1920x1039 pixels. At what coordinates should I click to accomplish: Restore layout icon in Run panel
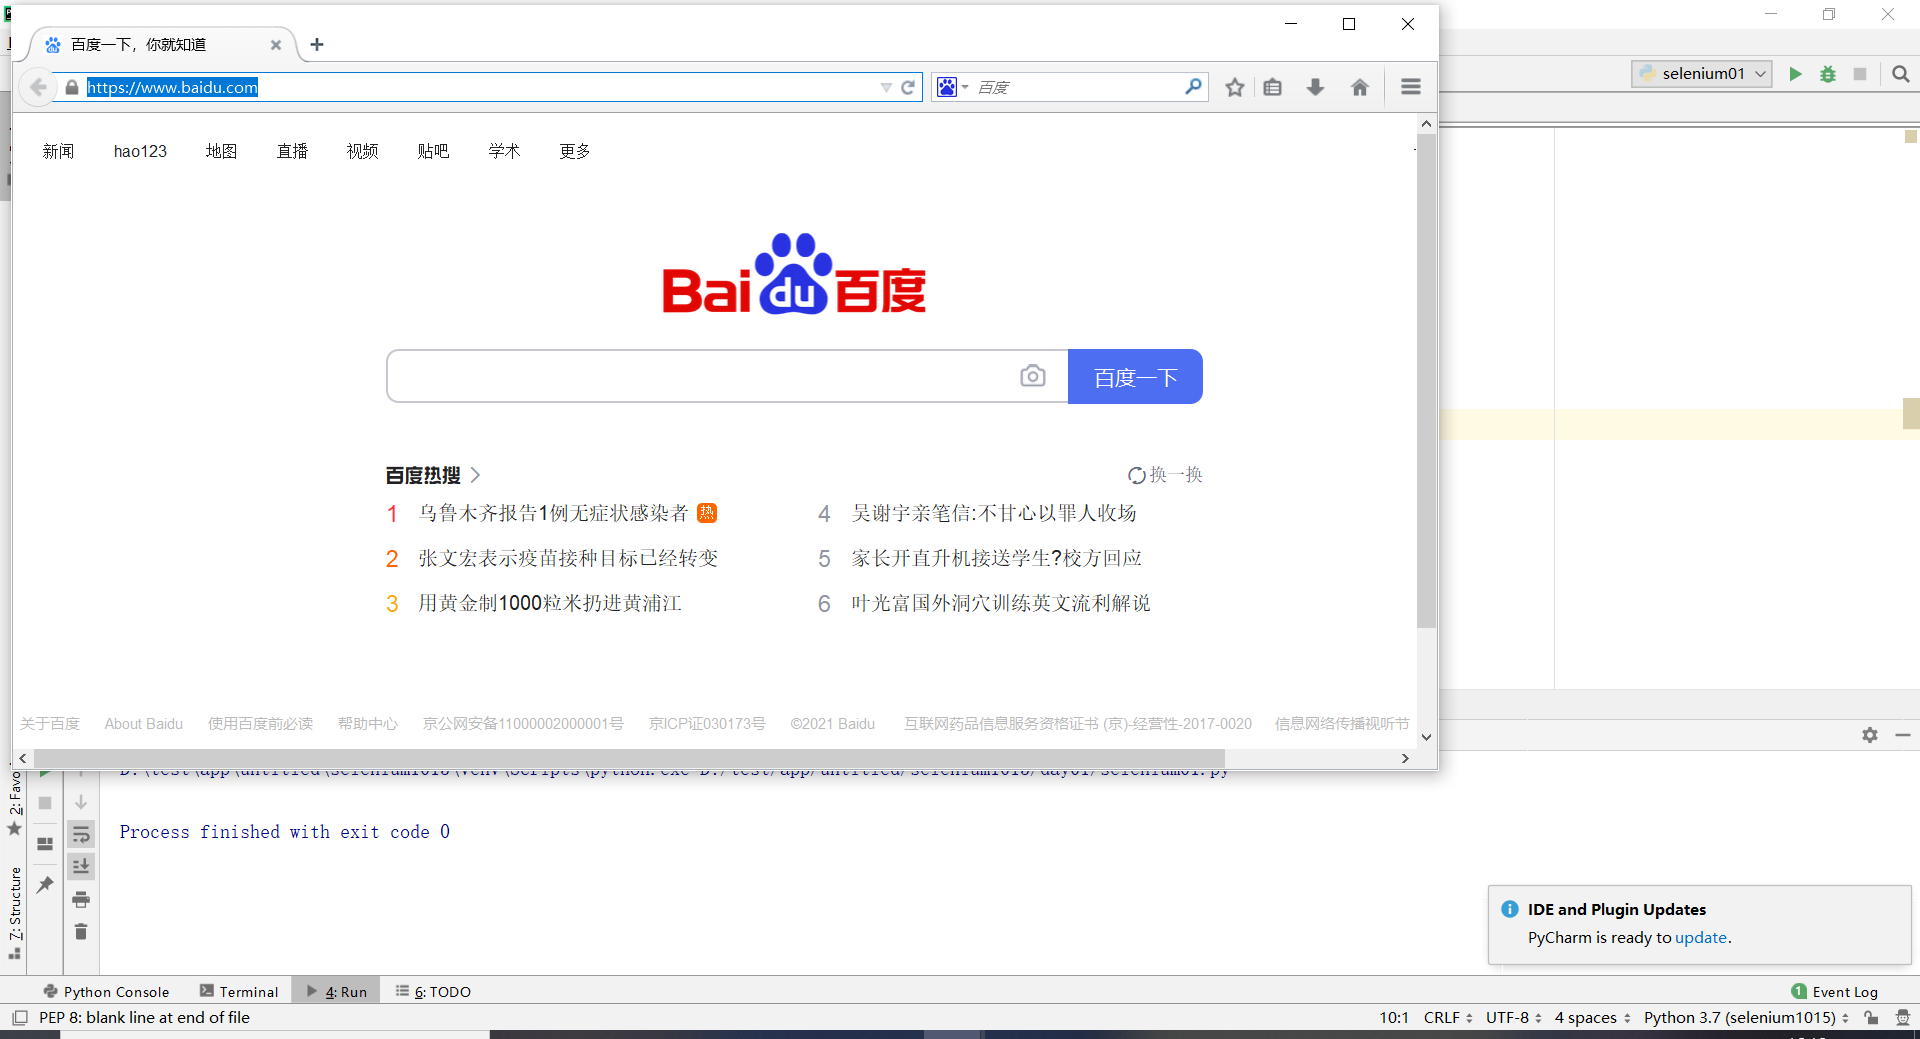click(45, 844)
